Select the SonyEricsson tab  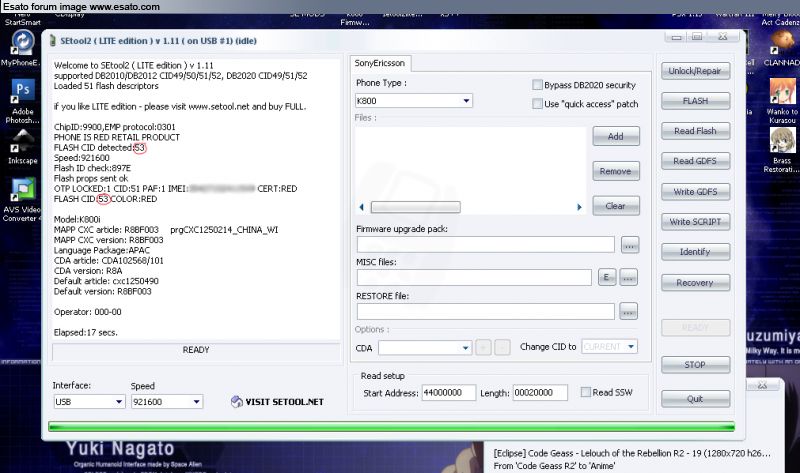point(380,63)
